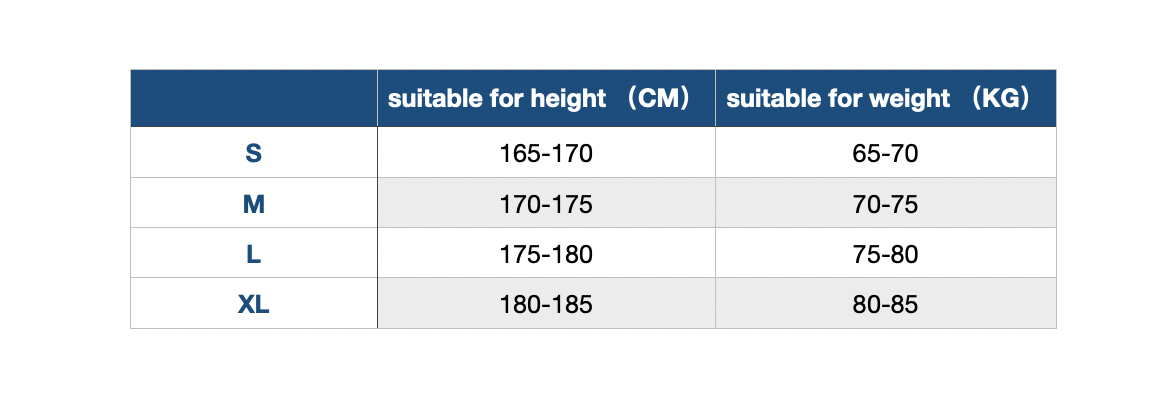This screenshot has height=420, width=1172.
Task: Select the XL size label
Action: tap(253, 305)
